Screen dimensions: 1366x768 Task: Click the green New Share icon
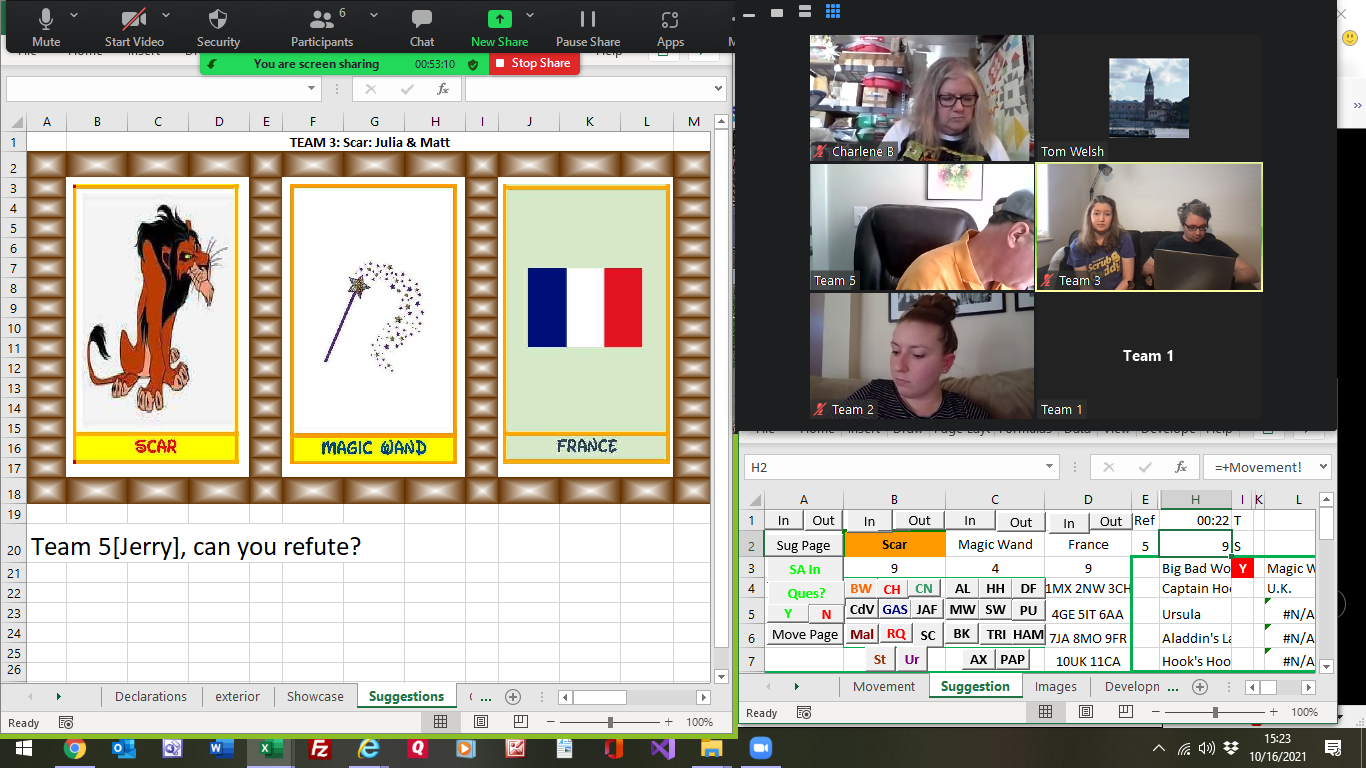[499, 19]
